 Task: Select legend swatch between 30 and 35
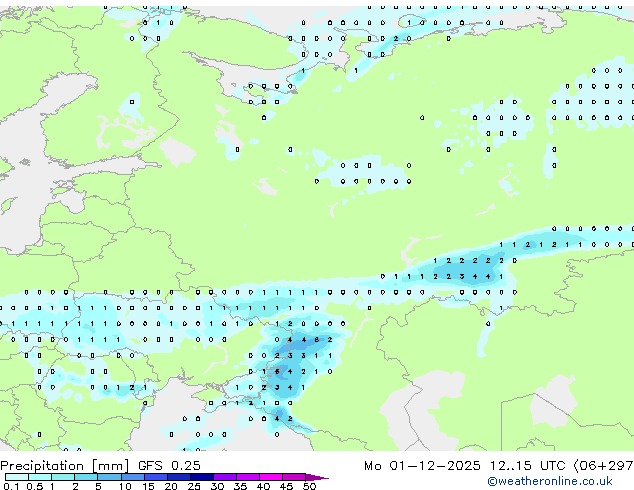[x=224, y=477]
